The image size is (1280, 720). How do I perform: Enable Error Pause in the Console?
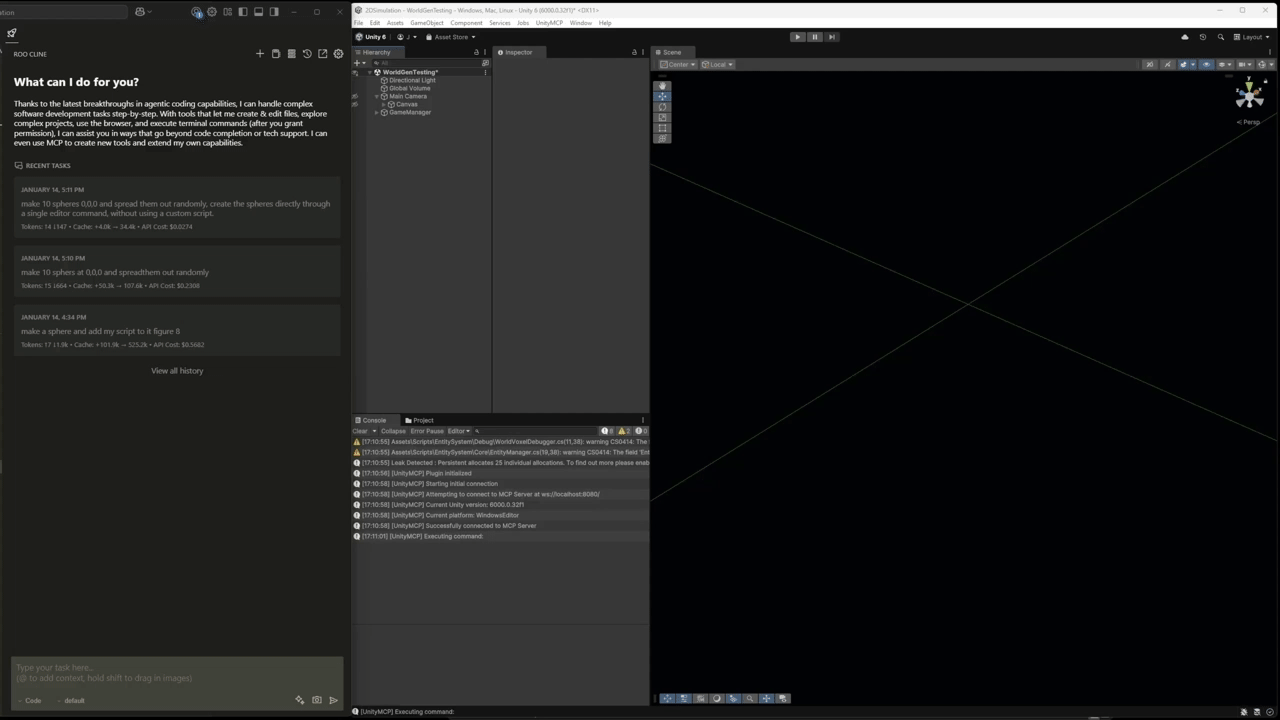[x=427, y=431]
